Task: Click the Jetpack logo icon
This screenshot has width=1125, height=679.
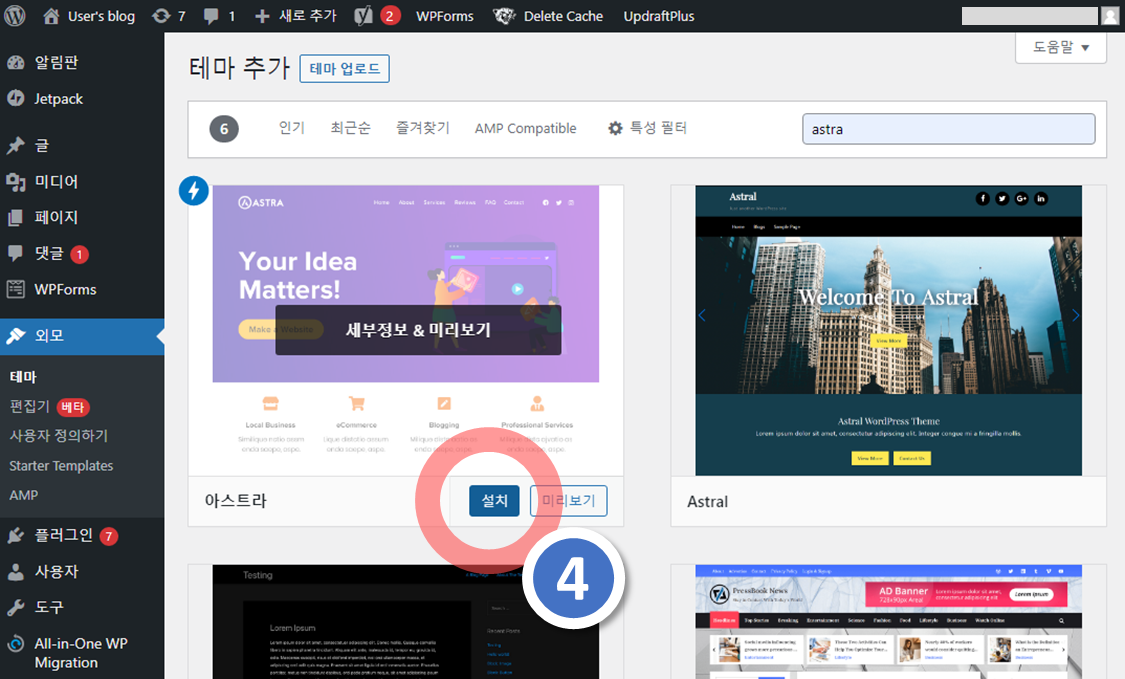Action: coord(16,98)
